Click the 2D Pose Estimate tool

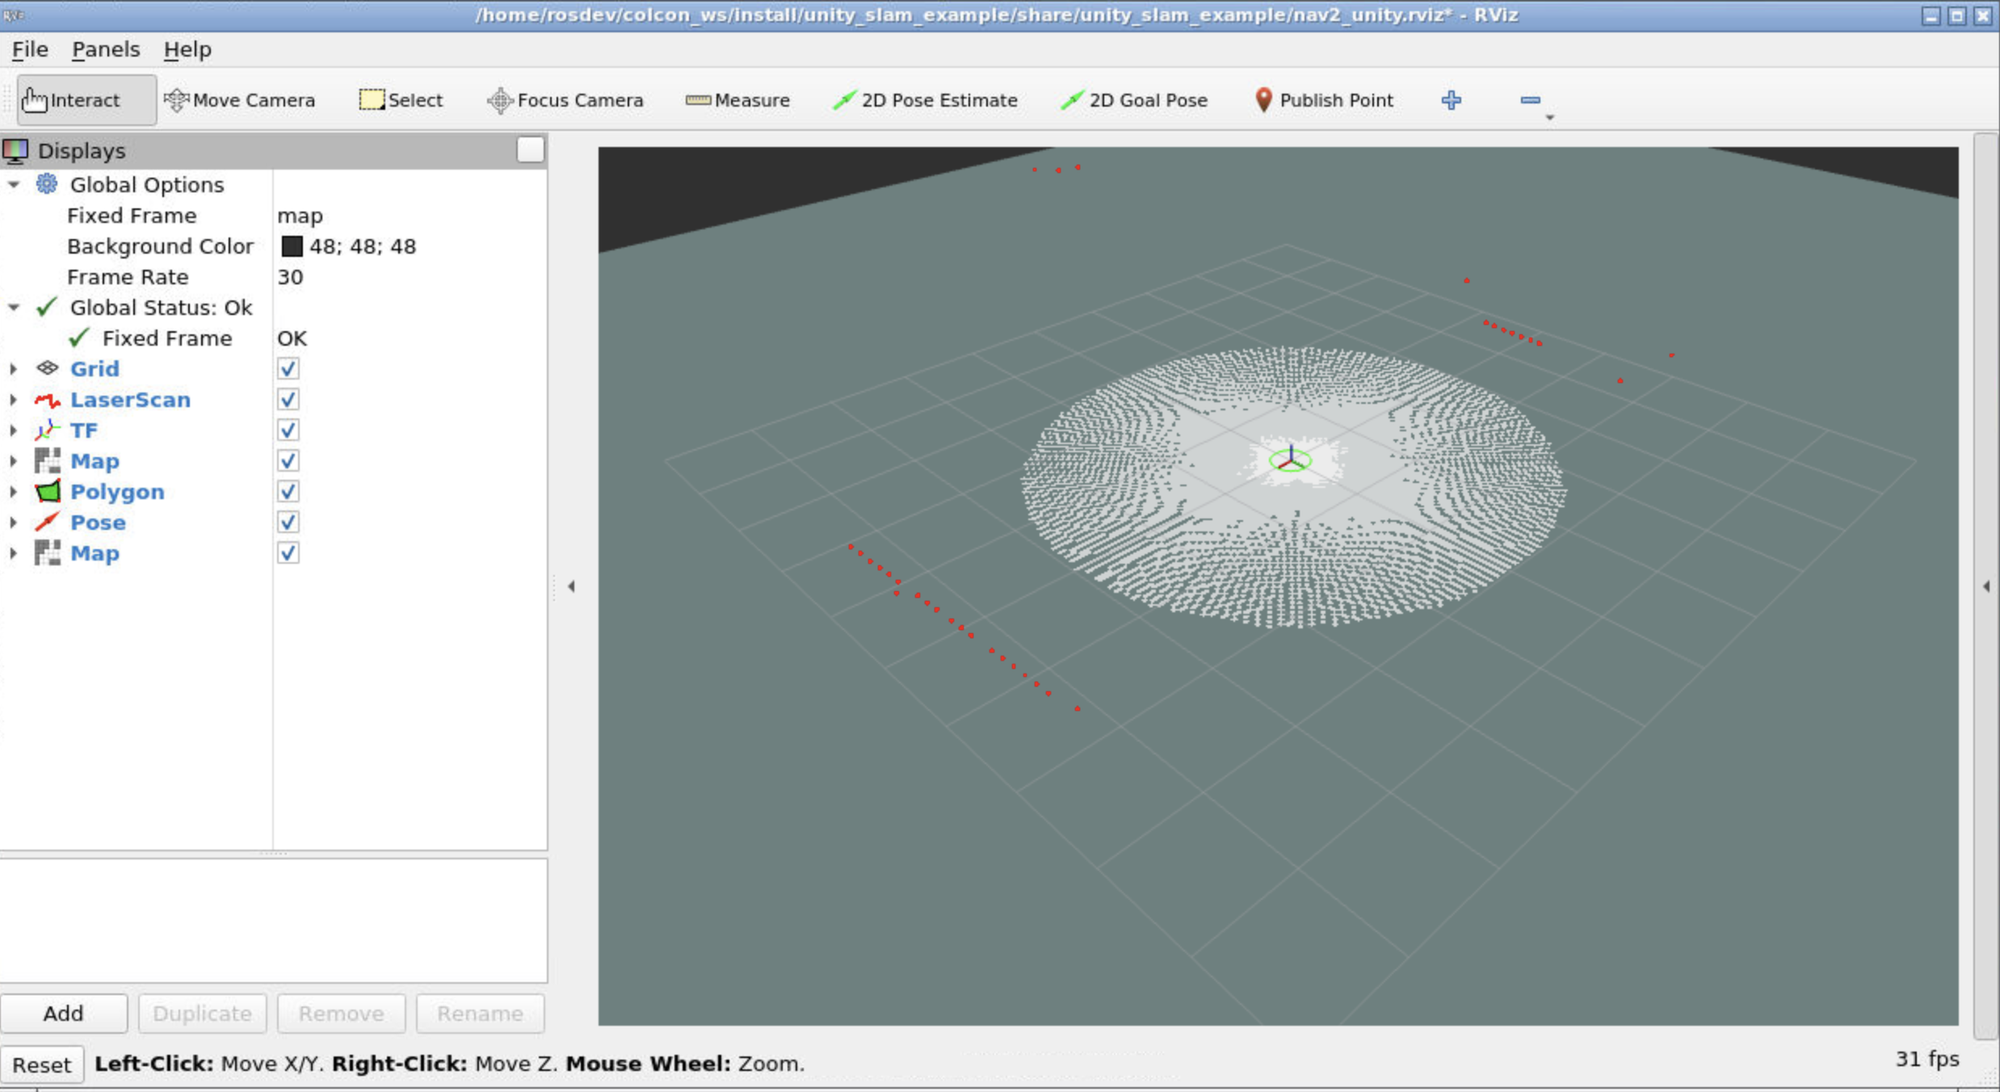tap(925, 100)
